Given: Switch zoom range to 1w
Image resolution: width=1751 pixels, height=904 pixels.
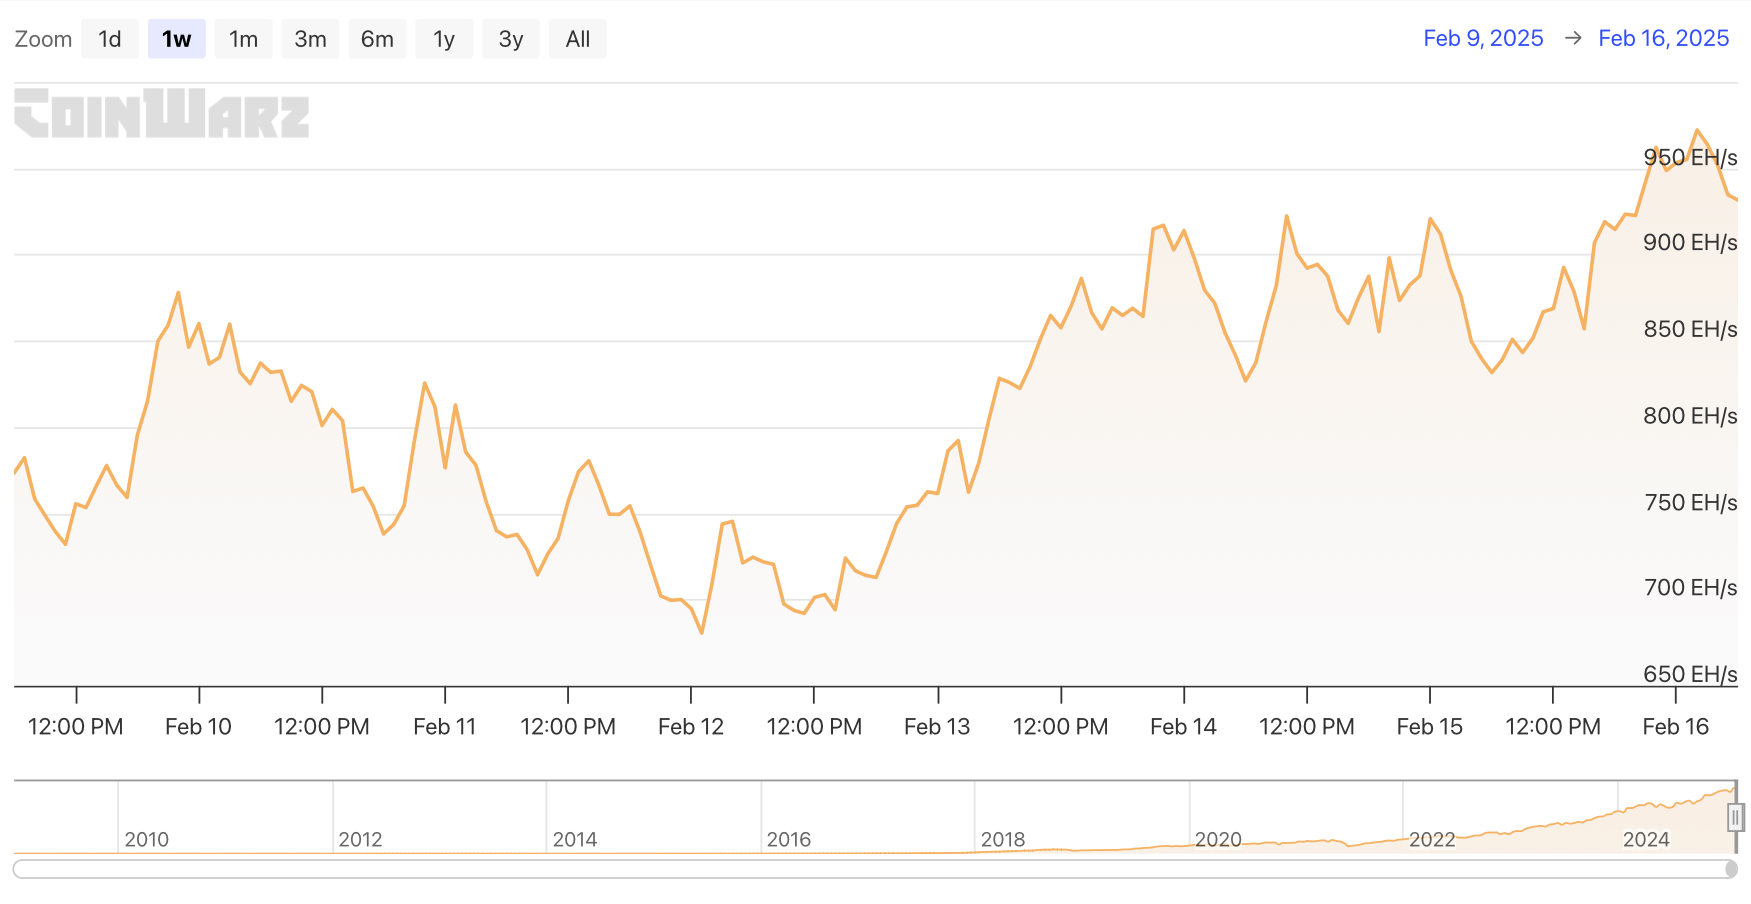Looking at the screenshot, I should pyautogui.click(x=176, y=39).
